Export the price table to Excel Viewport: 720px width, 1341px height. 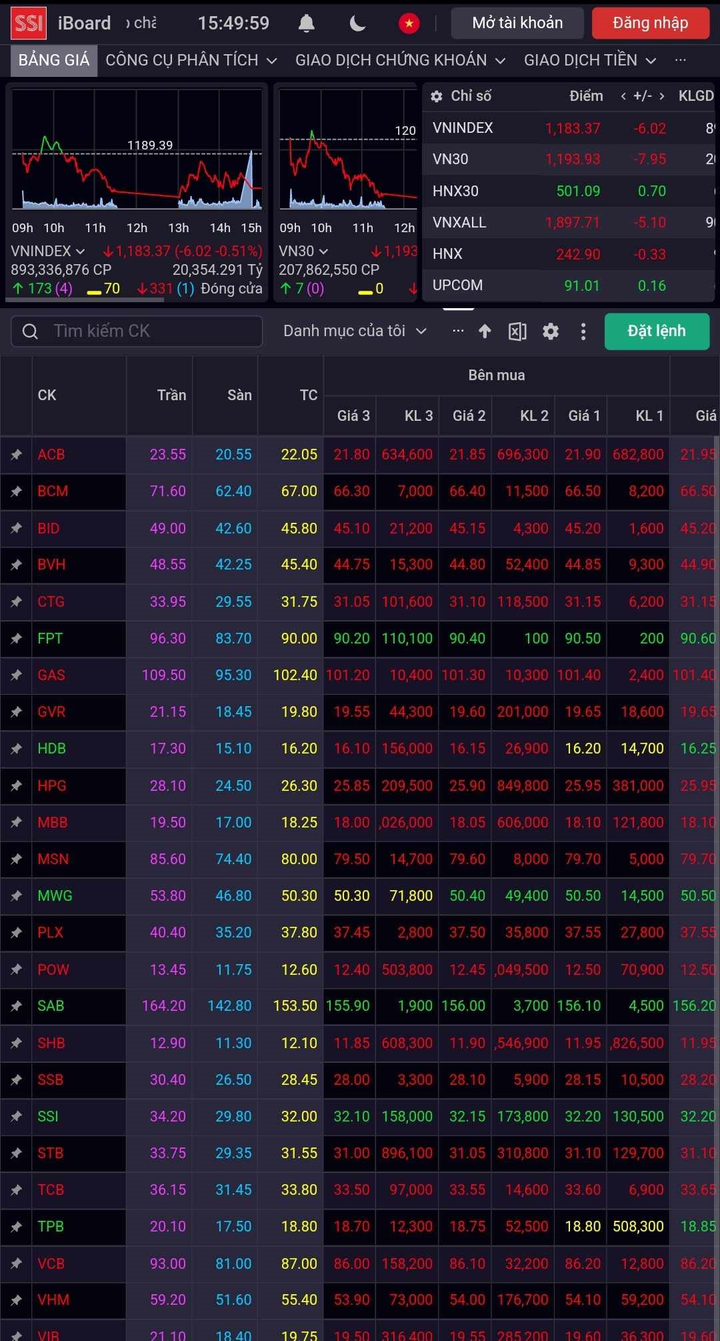click(x=517, y=331)
